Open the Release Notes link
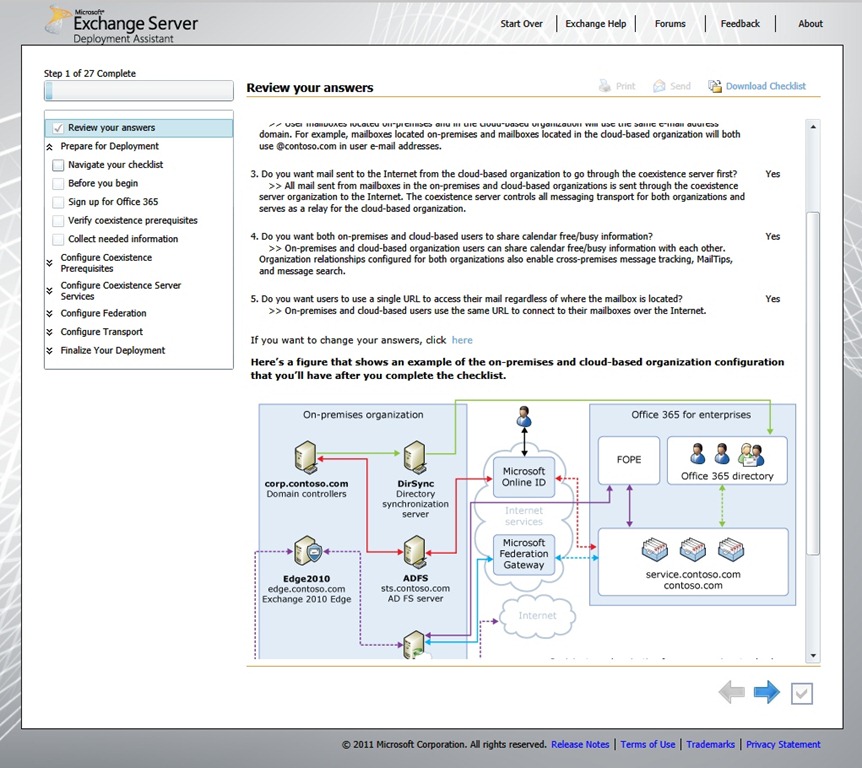Screen dimensions: 862x768 point(580,744)
